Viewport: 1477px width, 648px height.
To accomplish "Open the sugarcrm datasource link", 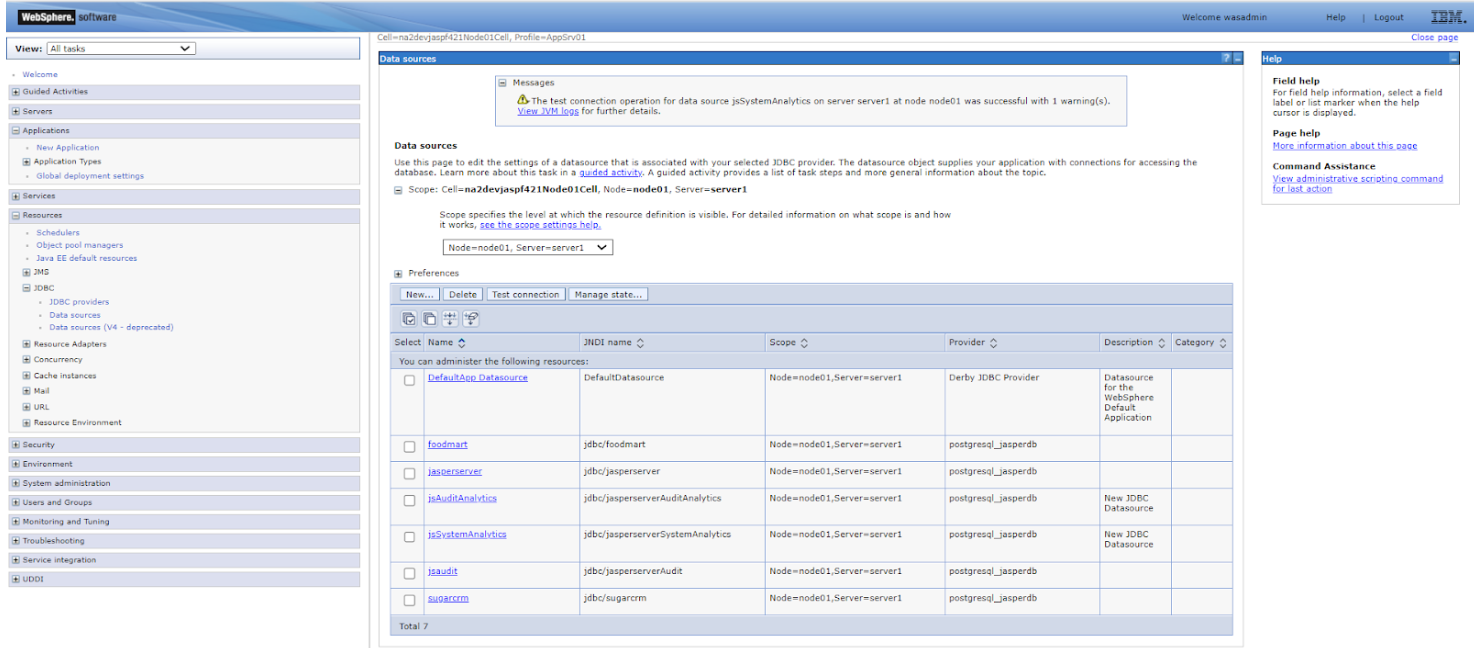I will tap(448, 598).
